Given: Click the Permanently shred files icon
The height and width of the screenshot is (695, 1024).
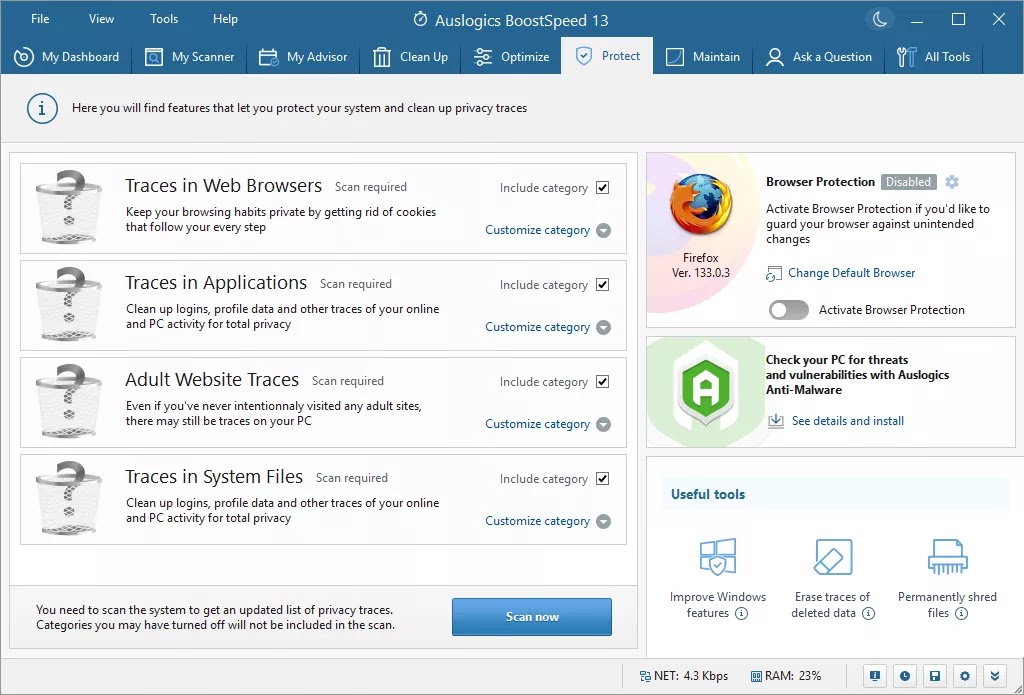Looking at the screenshot, I should point(946,558).
